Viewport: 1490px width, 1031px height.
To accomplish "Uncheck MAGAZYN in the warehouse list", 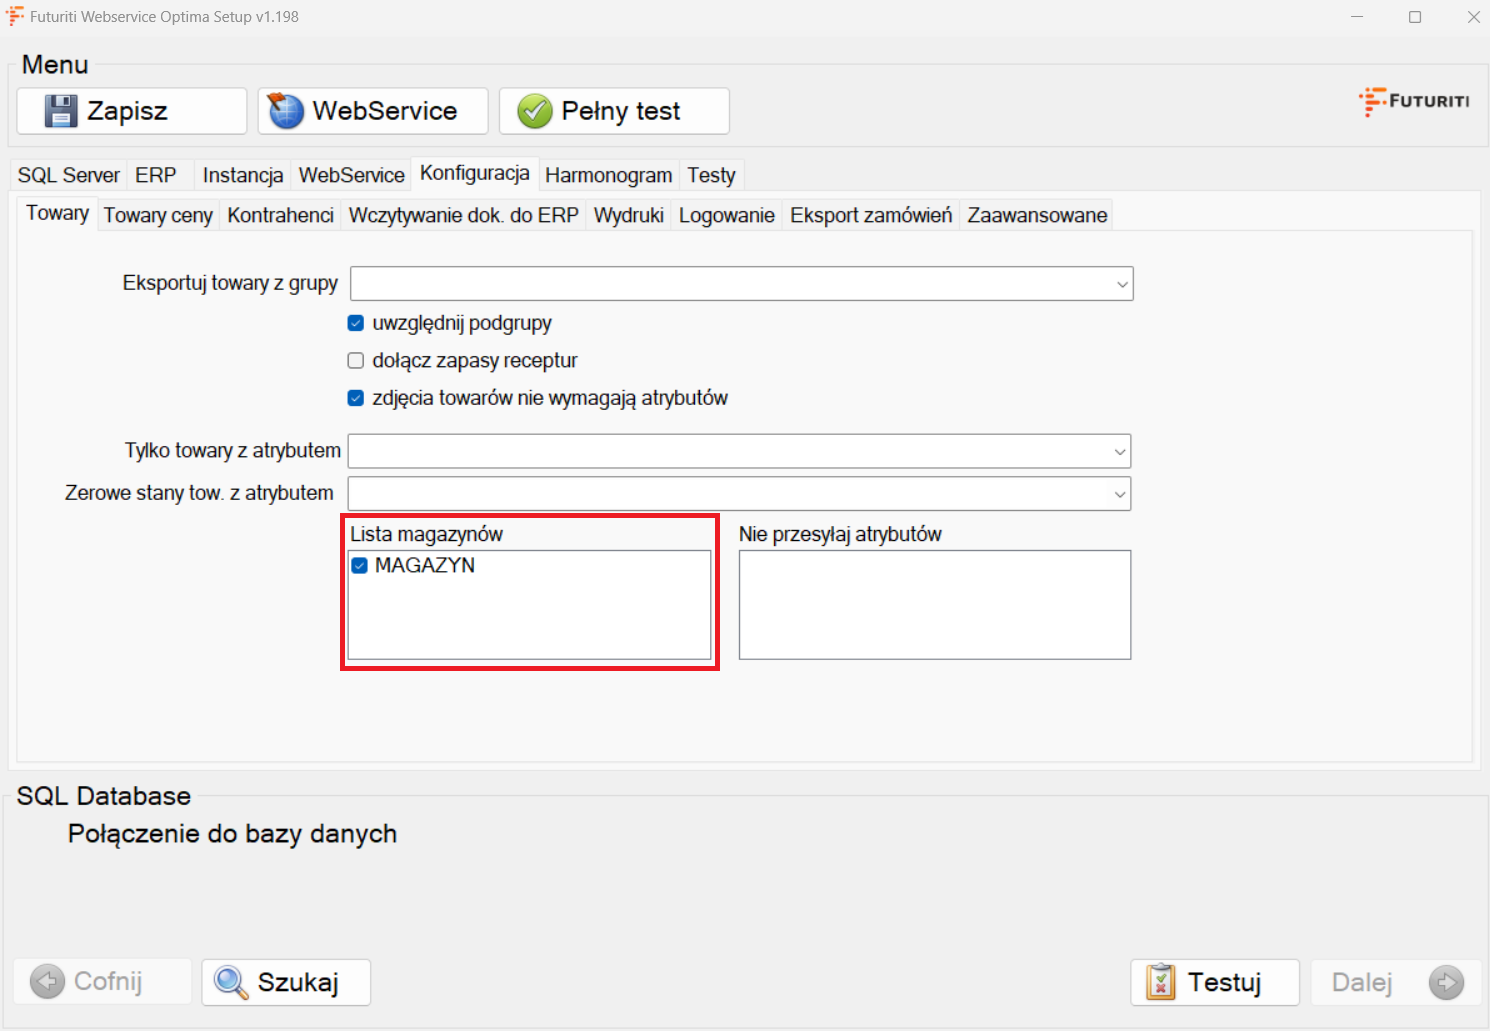I will click(x=360, y=566).
